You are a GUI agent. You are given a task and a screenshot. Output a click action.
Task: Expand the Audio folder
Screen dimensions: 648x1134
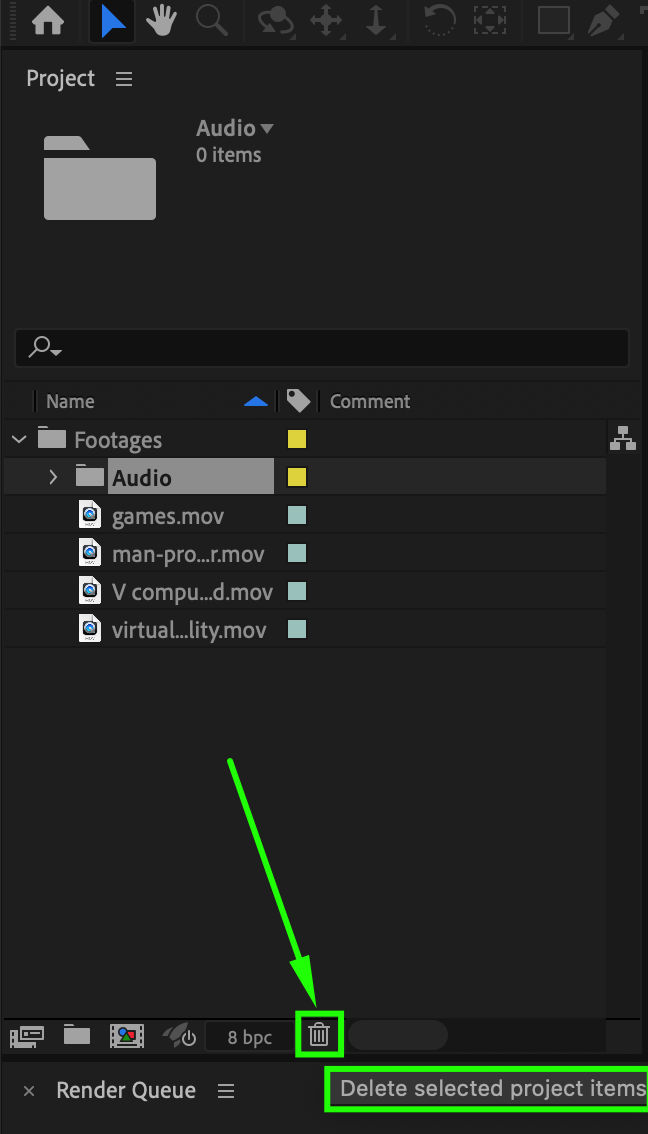(54, 478)
